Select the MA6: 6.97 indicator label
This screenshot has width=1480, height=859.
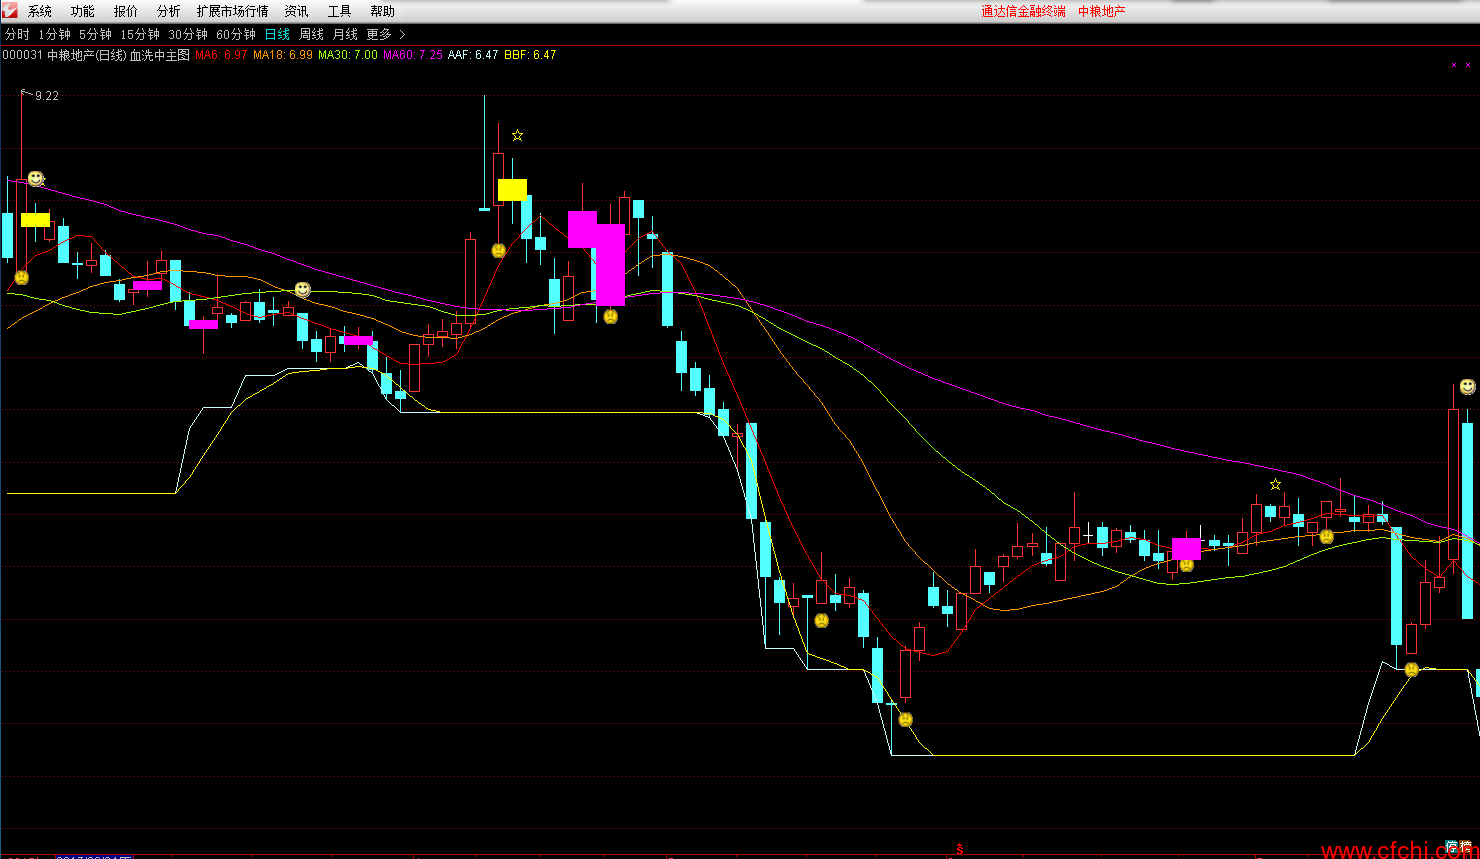pos(221,55)
